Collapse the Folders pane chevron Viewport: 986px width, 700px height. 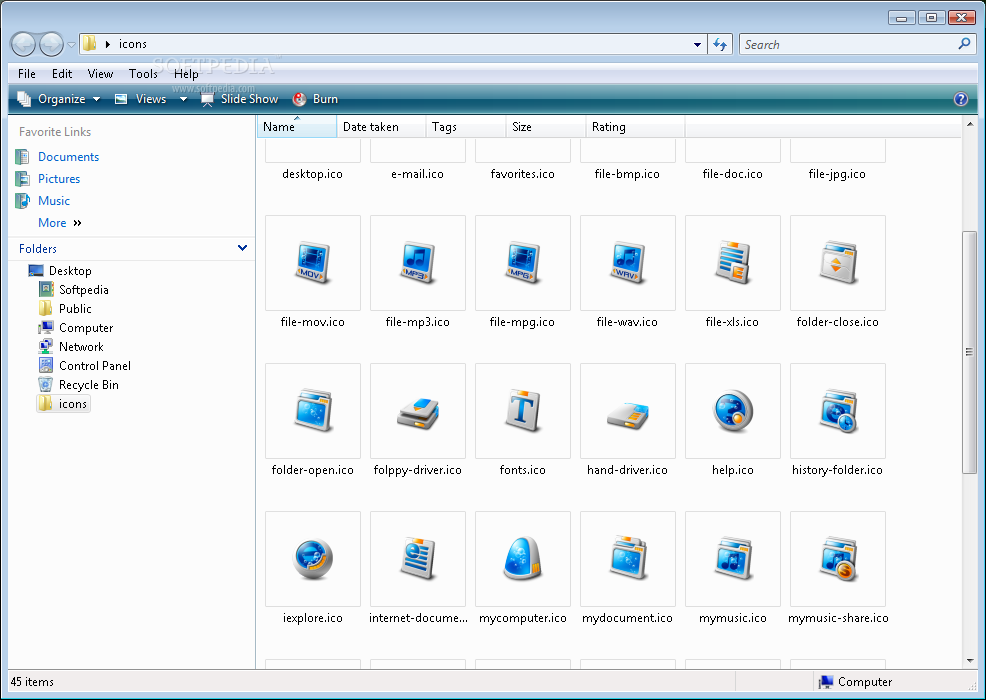click(x=242, y=248)
